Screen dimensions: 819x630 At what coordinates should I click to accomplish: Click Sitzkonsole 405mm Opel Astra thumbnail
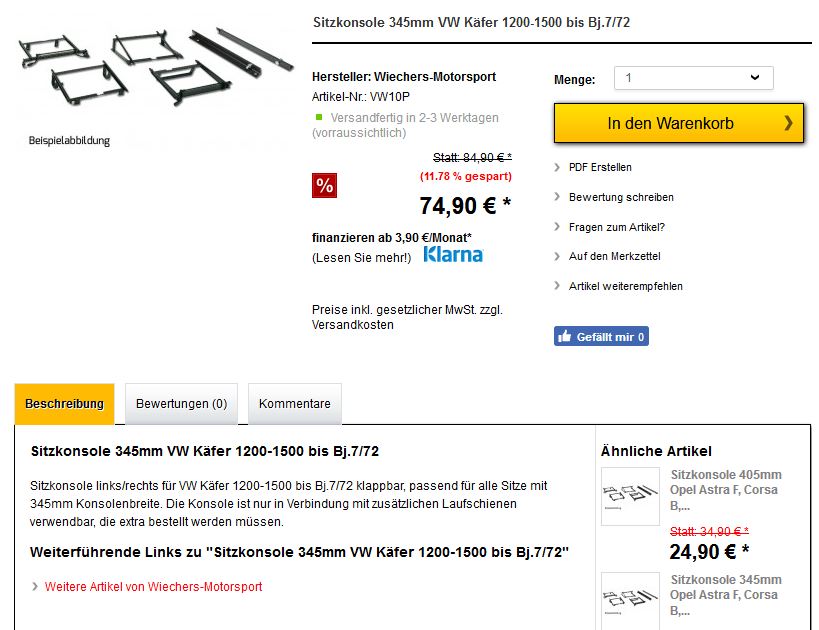pos(630,496)
